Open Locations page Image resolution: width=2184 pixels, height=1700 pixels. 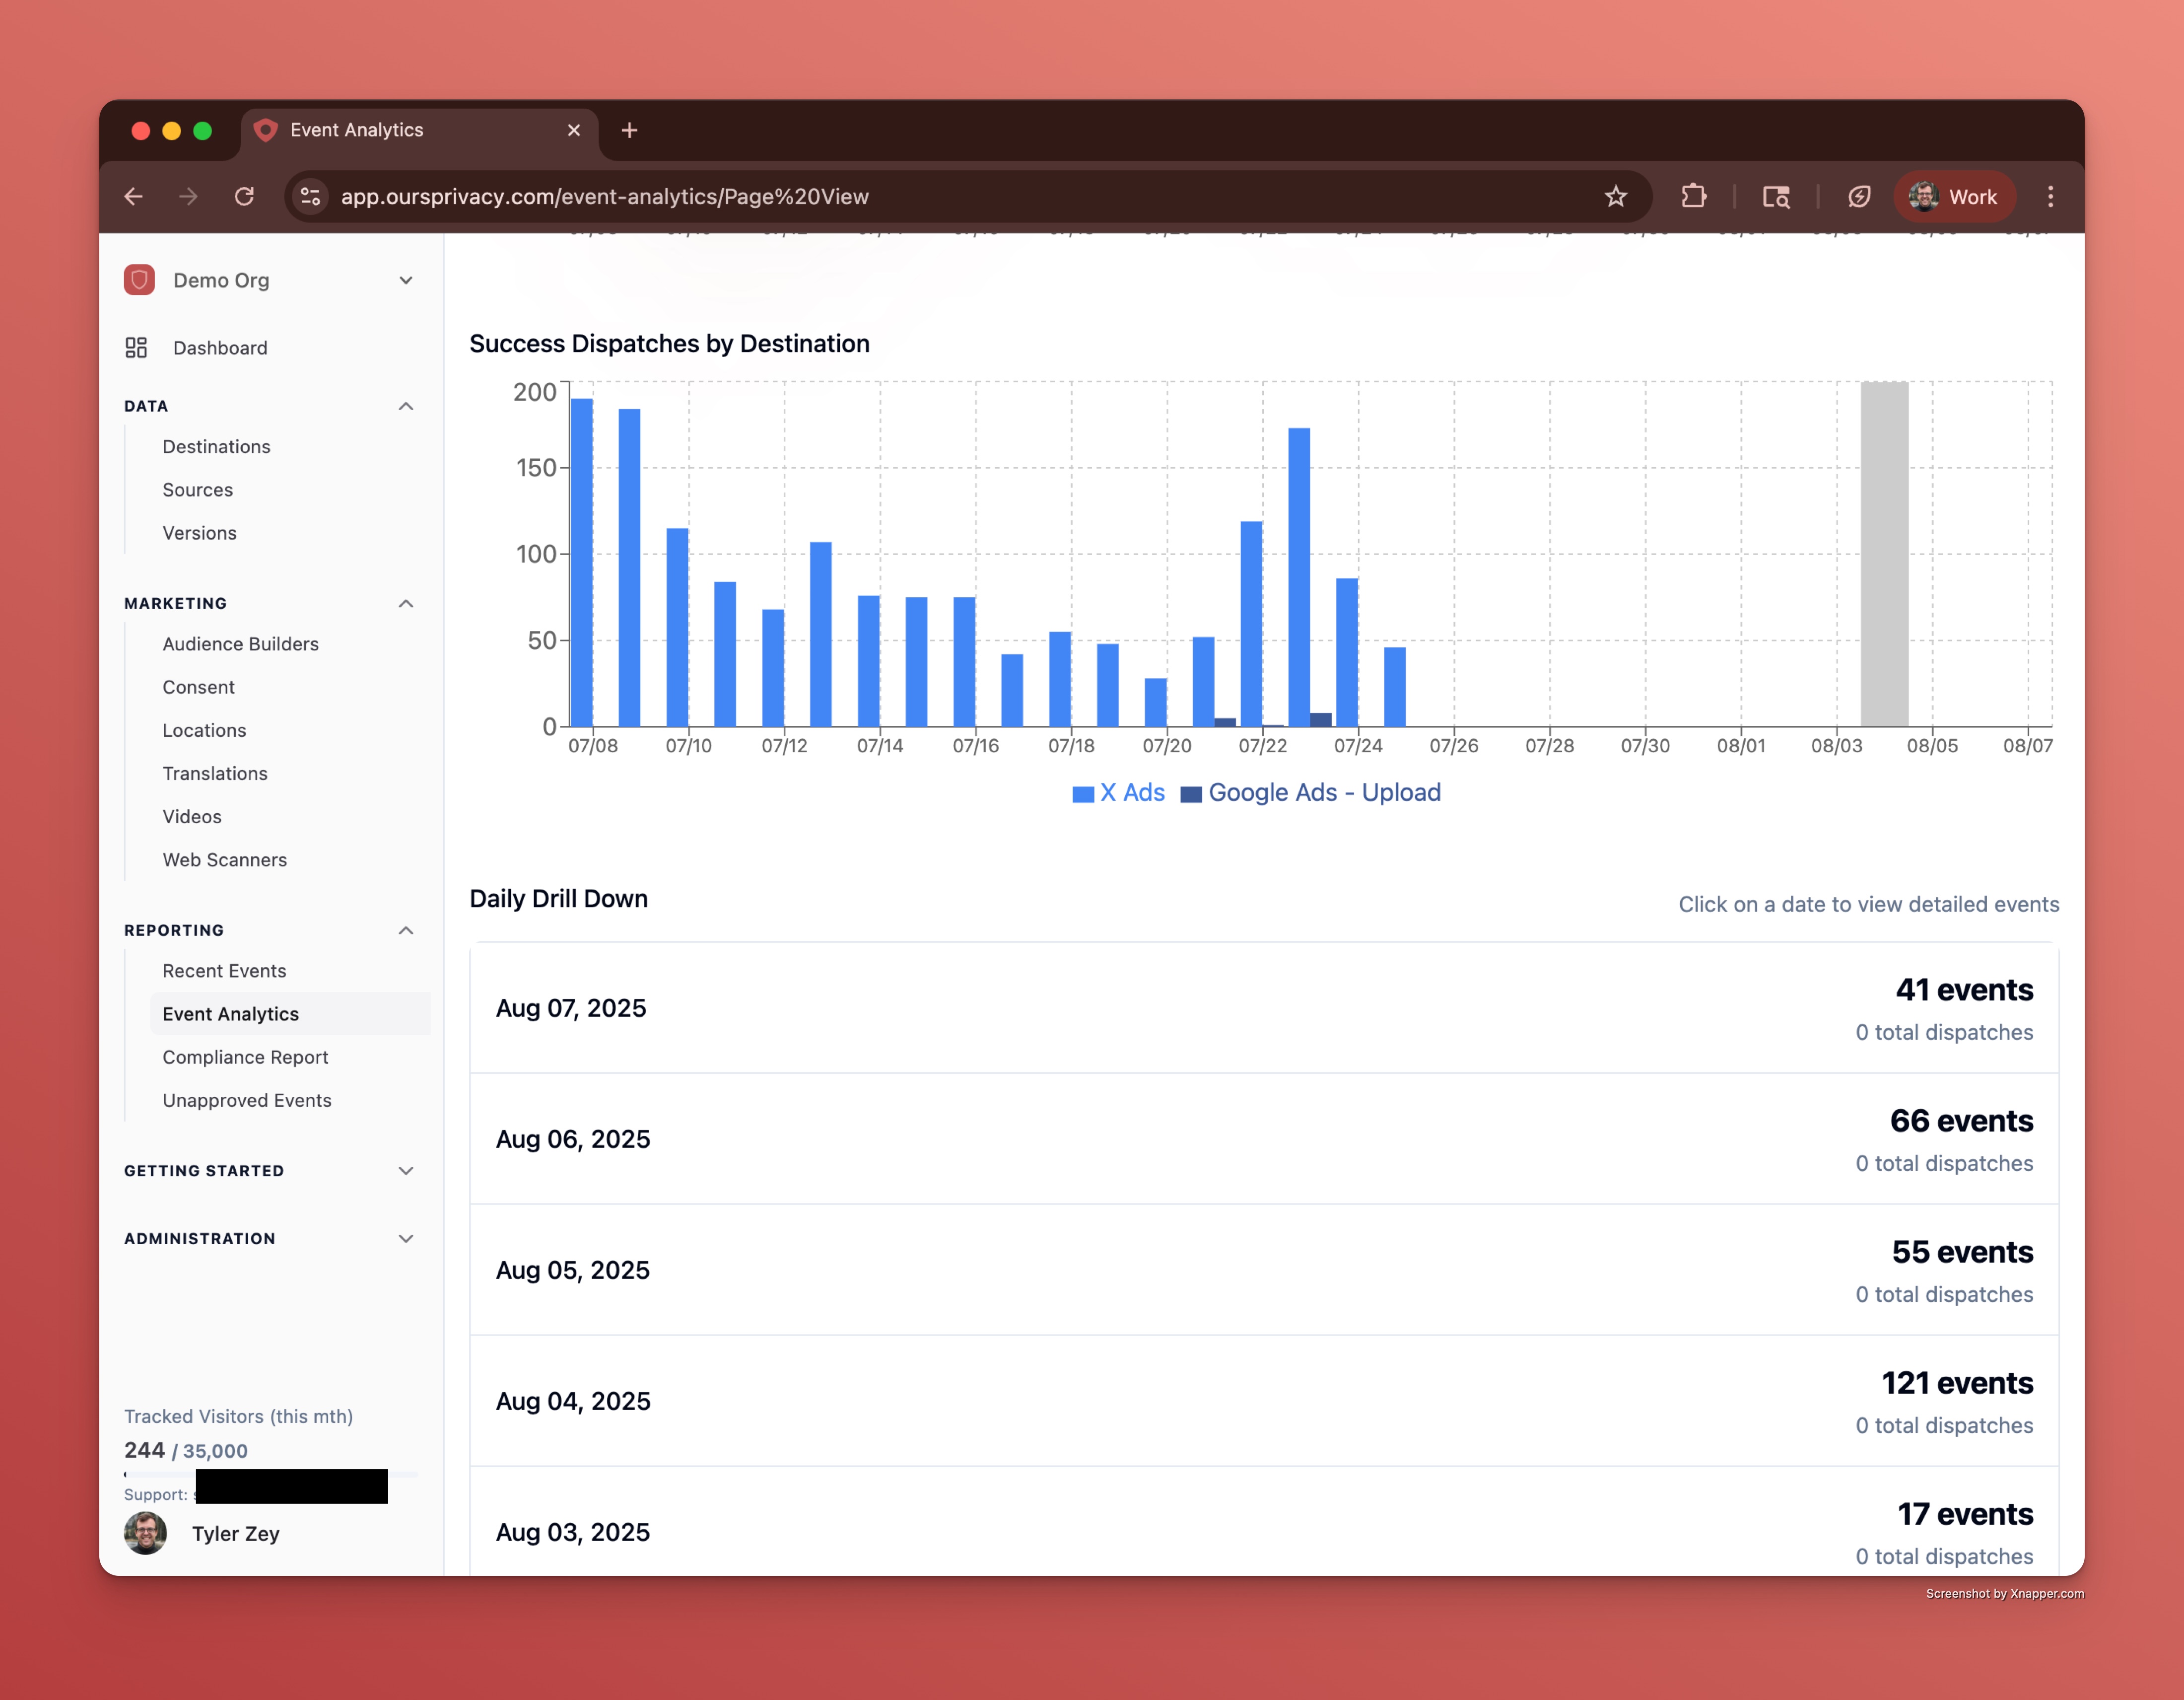tap(204, 730)
